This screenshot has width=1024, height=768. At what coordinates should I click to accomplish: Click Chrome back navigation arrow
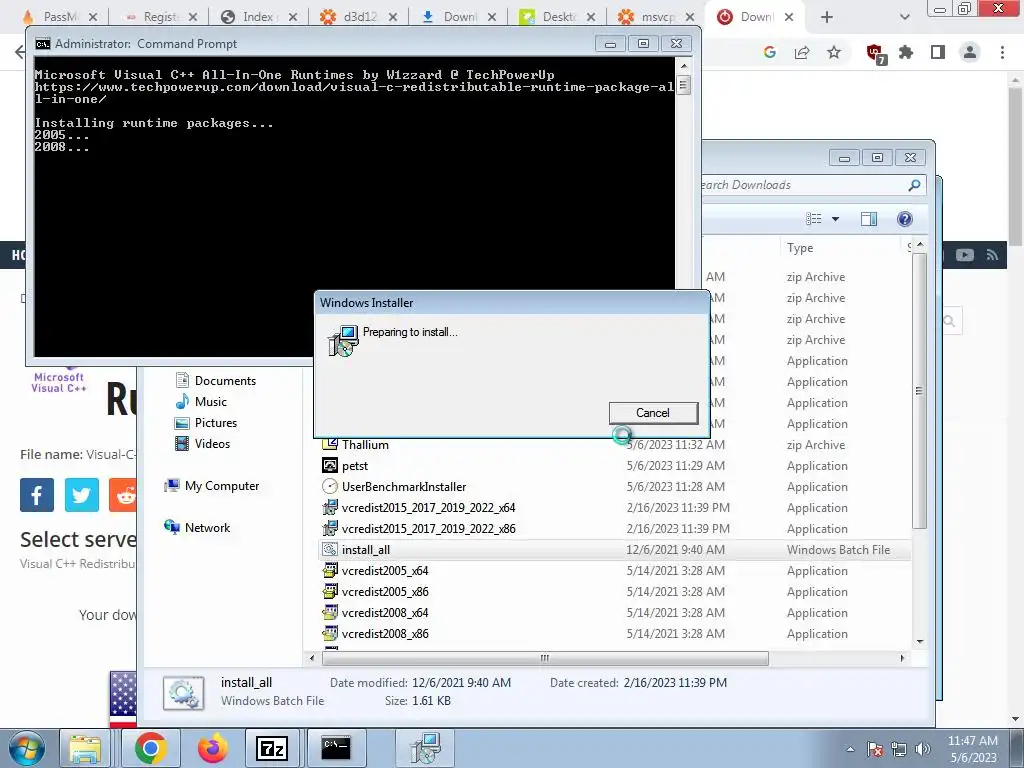pyautogui.click(x=20, y=52)
